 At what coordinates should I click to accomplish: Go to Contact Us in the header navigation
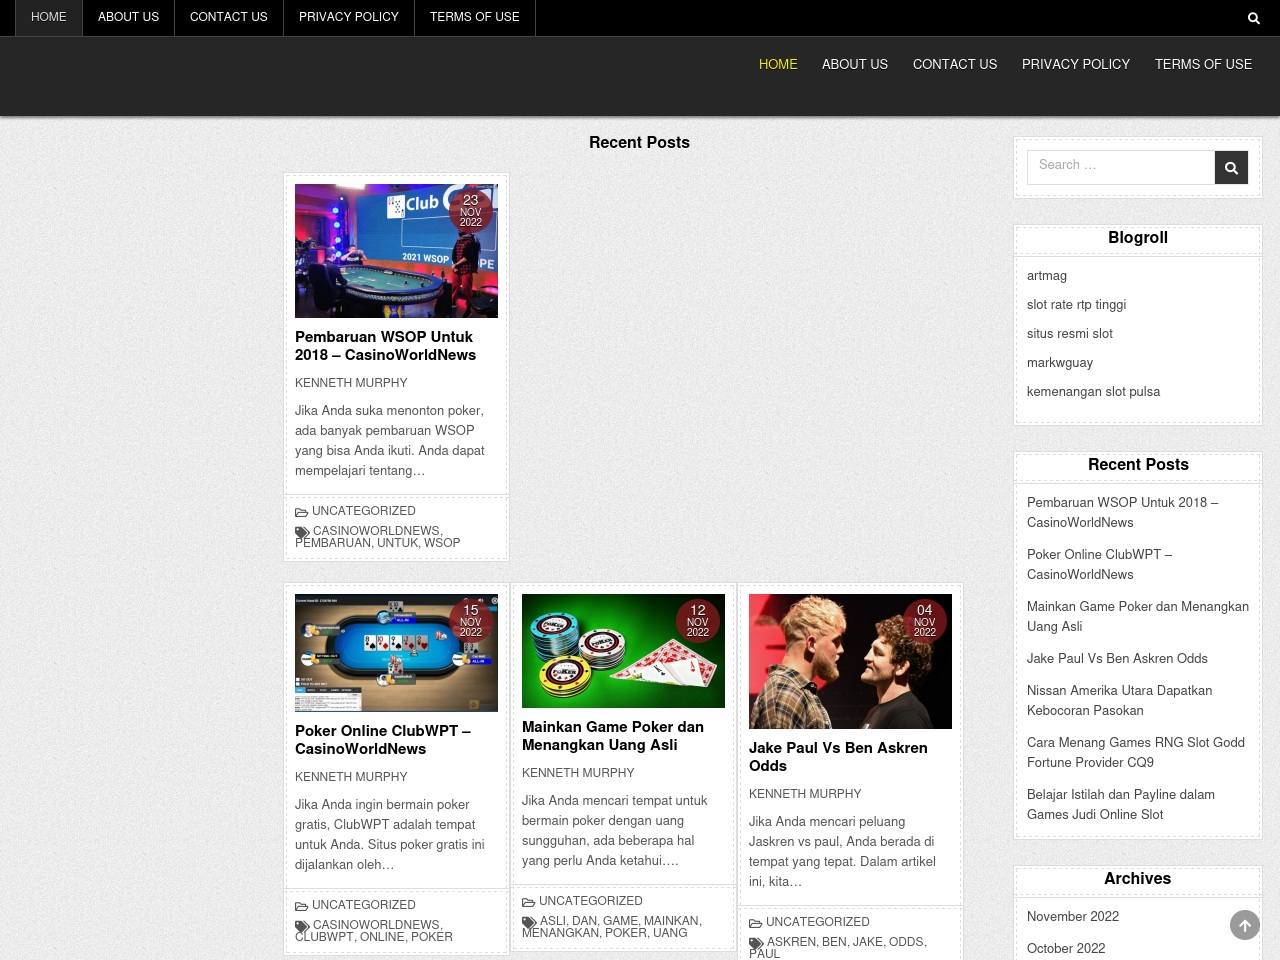click(955, 64)
